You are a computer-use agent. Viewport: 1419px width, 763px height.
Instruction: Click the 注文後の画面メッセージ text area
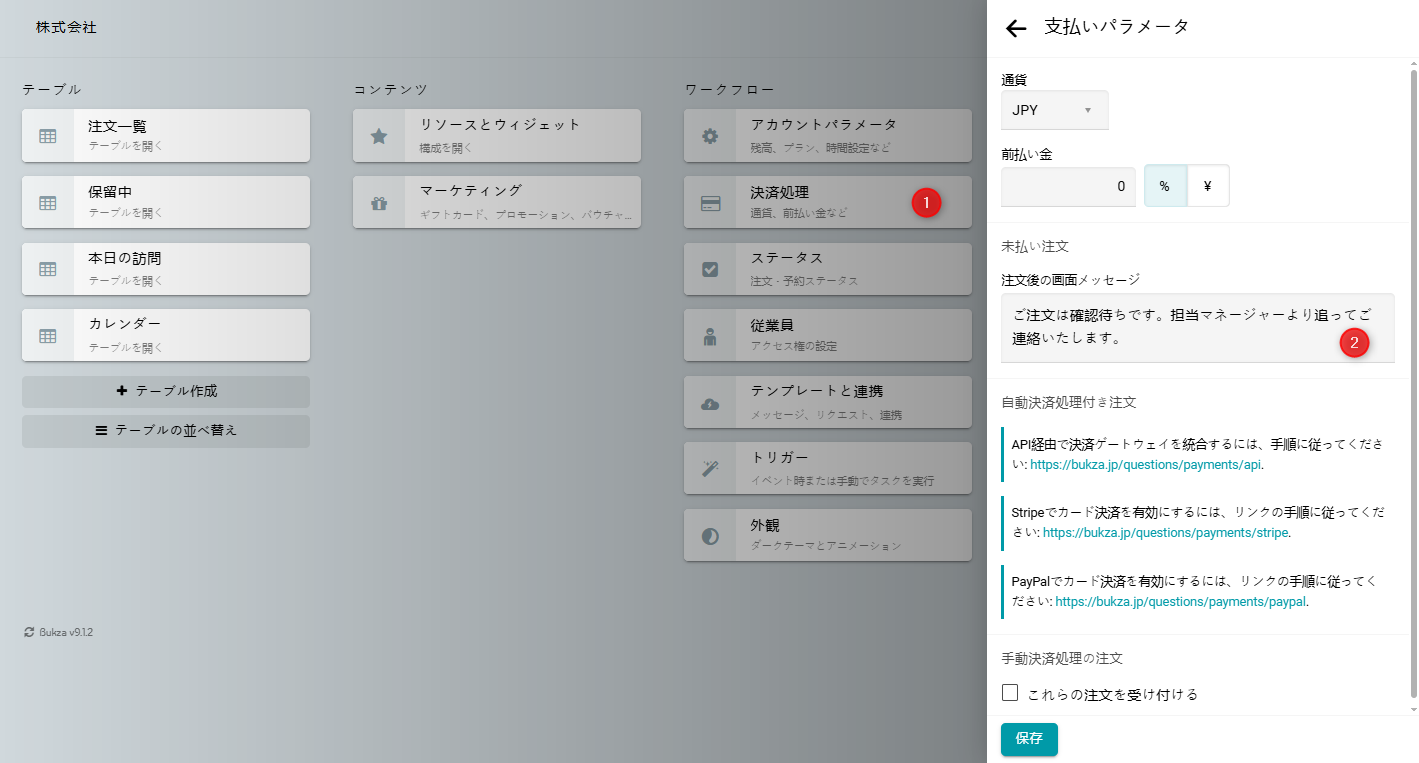[x=1198, y=328]
